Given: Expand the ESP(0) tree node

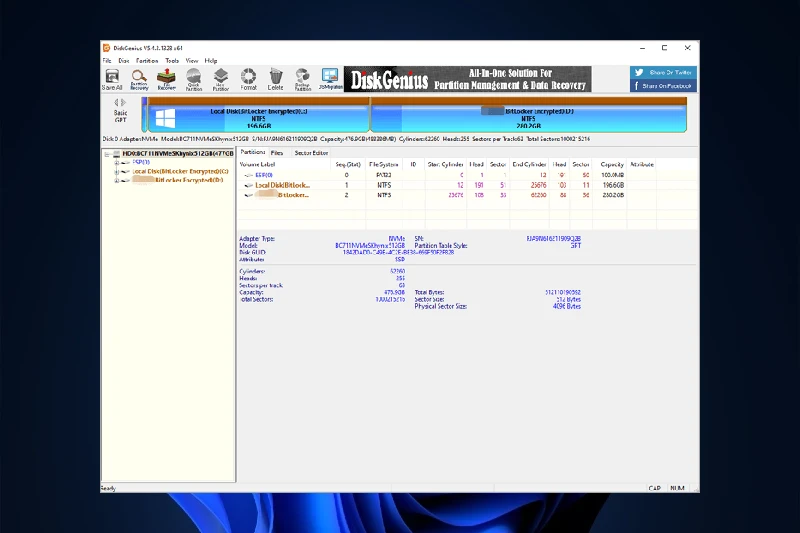Looking at the screenshot, I should 116,162.
